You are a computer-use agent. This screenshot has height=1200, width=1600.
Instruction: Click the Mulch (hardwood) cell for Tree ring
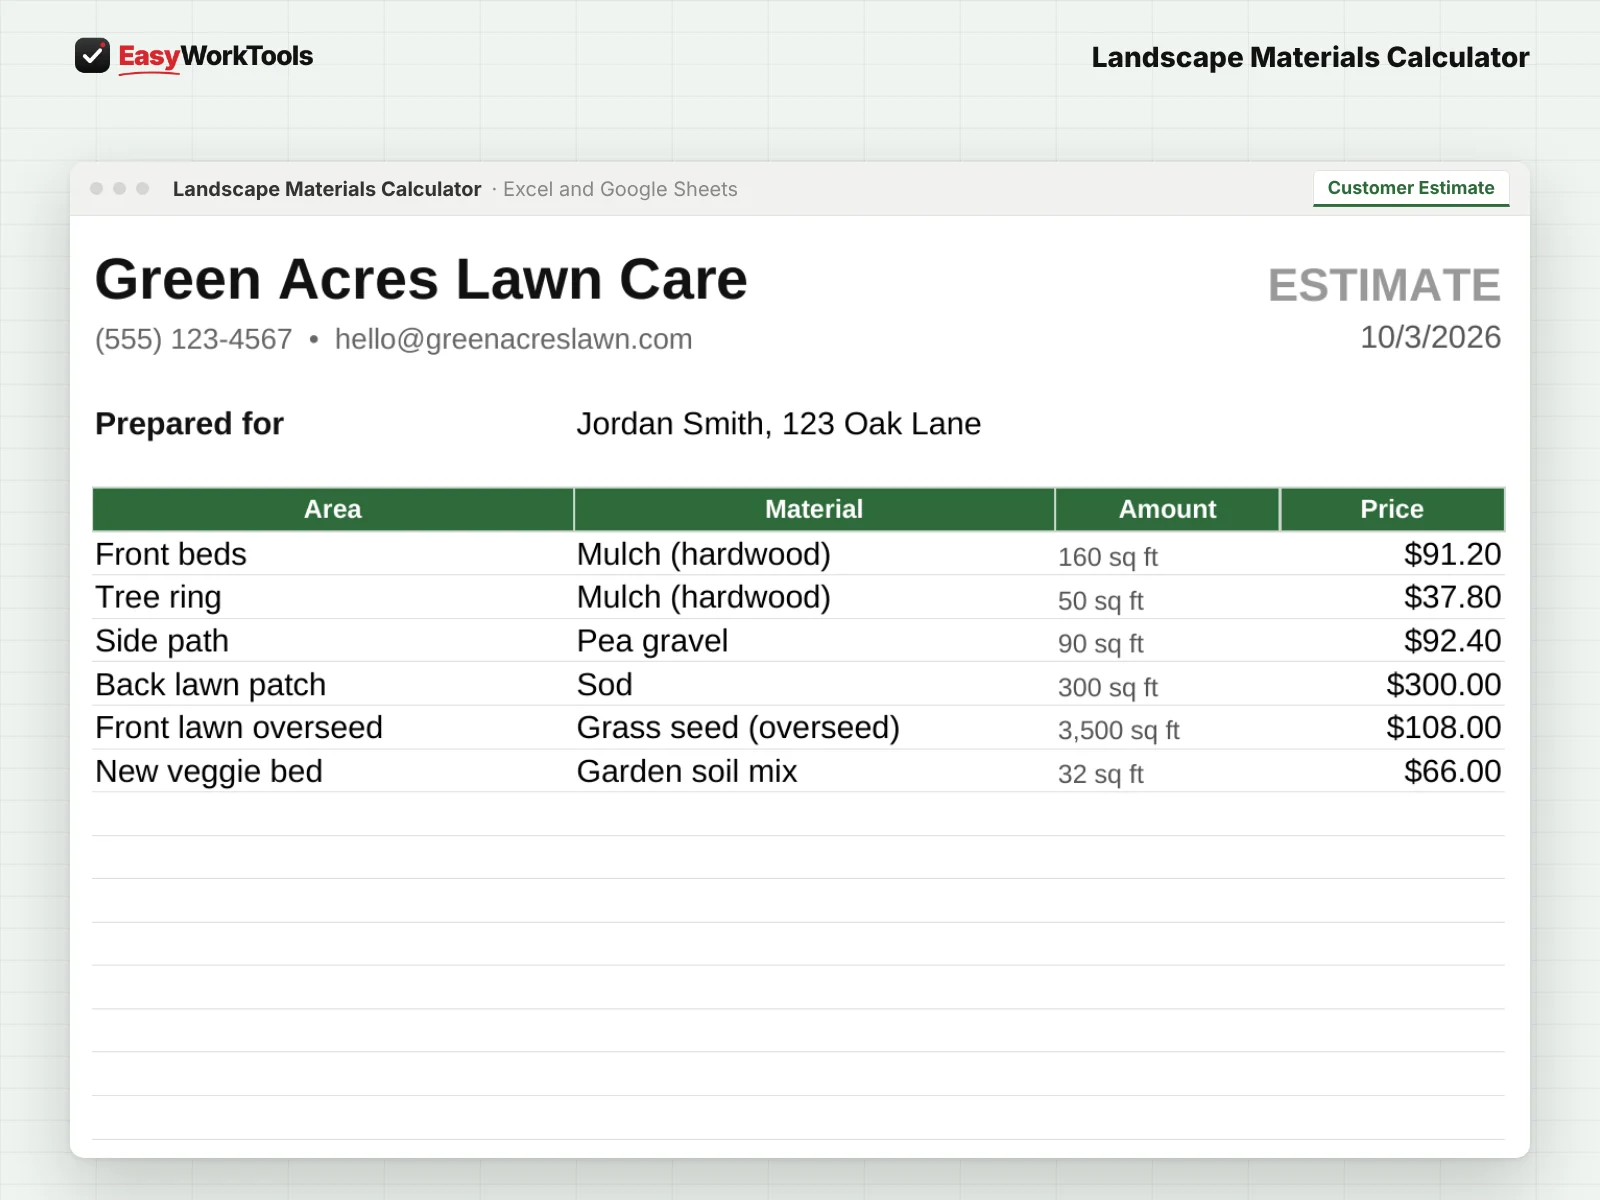coord(814,597)
